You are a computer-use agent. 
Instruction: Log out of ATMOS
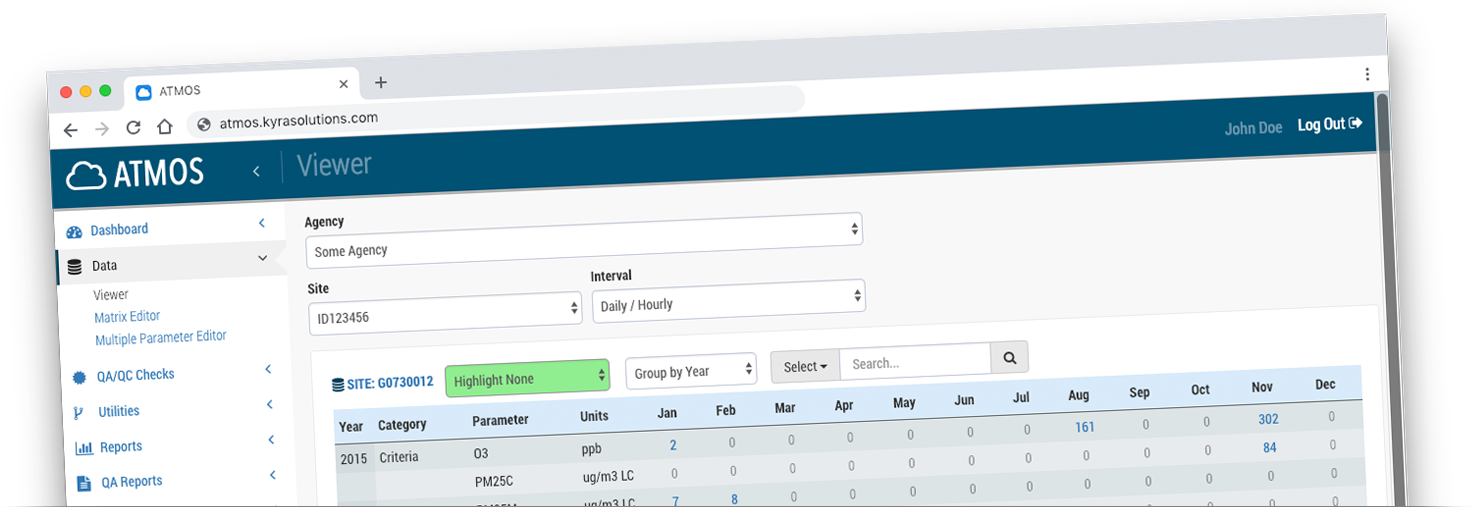[1329, 124]
